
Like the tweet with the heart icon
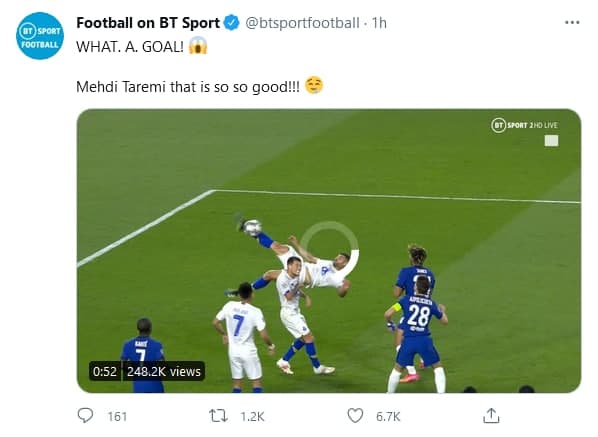[x=355, y=416]
